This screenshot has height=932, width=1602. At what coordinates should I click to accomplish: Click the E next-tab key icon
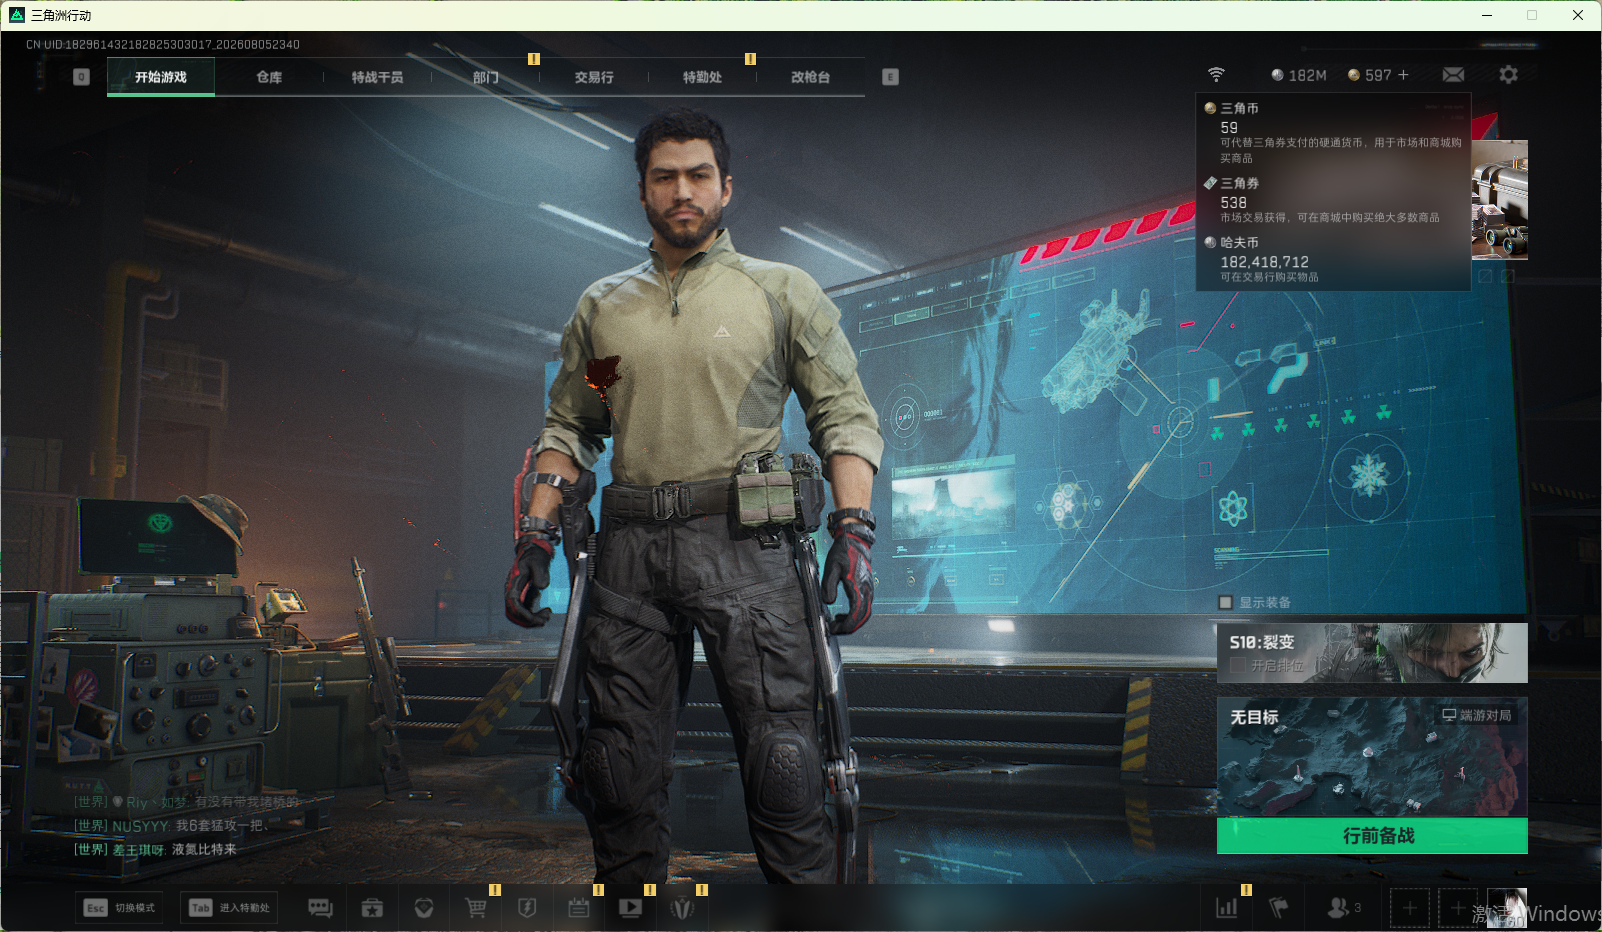(890, 77)
